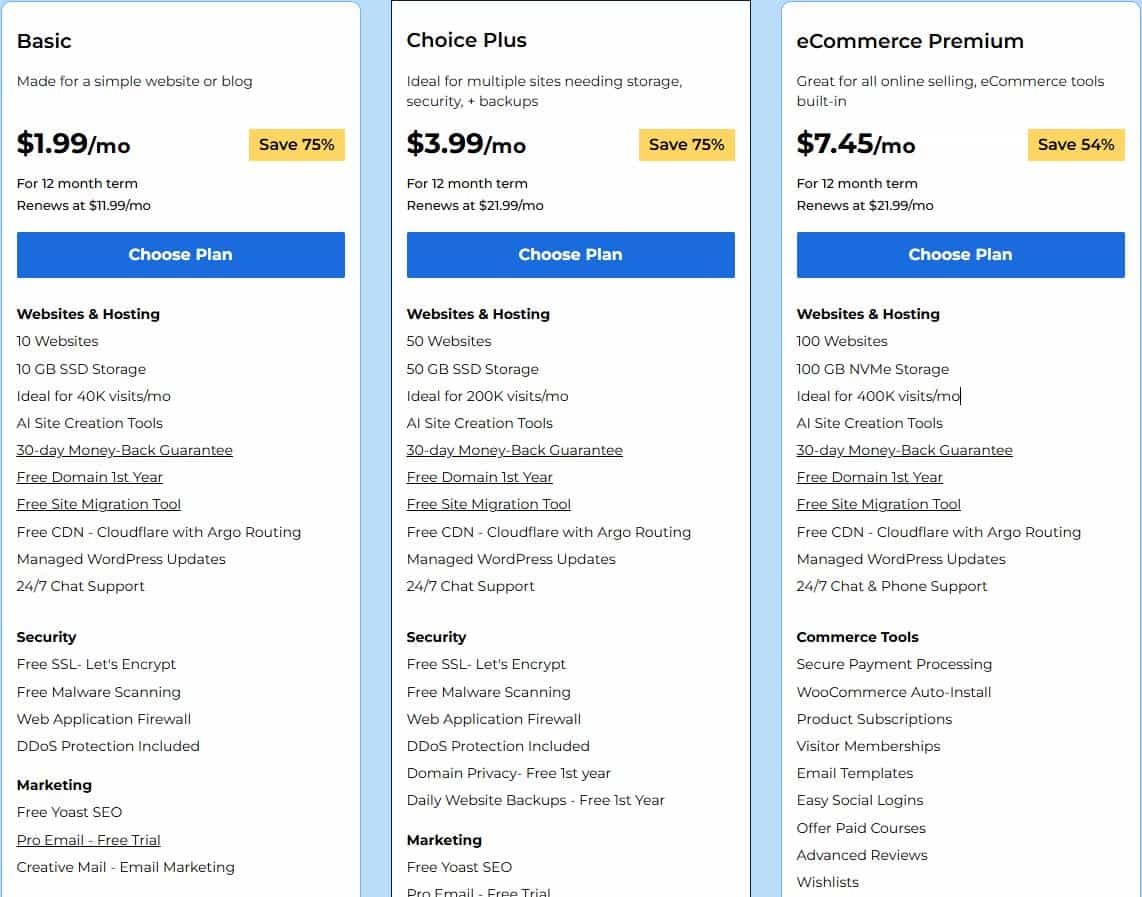
Task: Click Choose Plan button for Choice Plus
Action: (x=570, y=255)
